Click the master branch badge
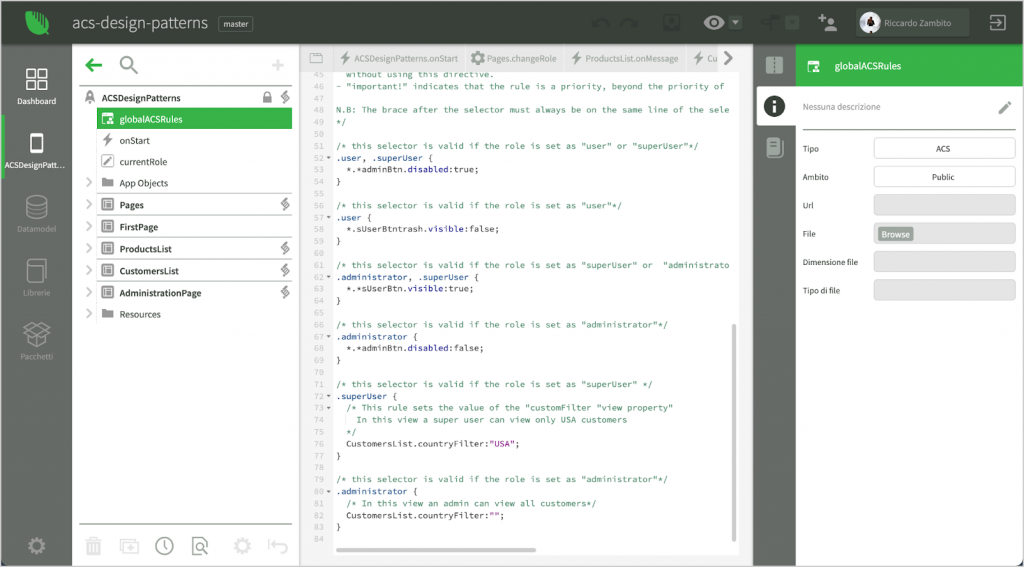 pyautogui.click(x=236, y=24)
